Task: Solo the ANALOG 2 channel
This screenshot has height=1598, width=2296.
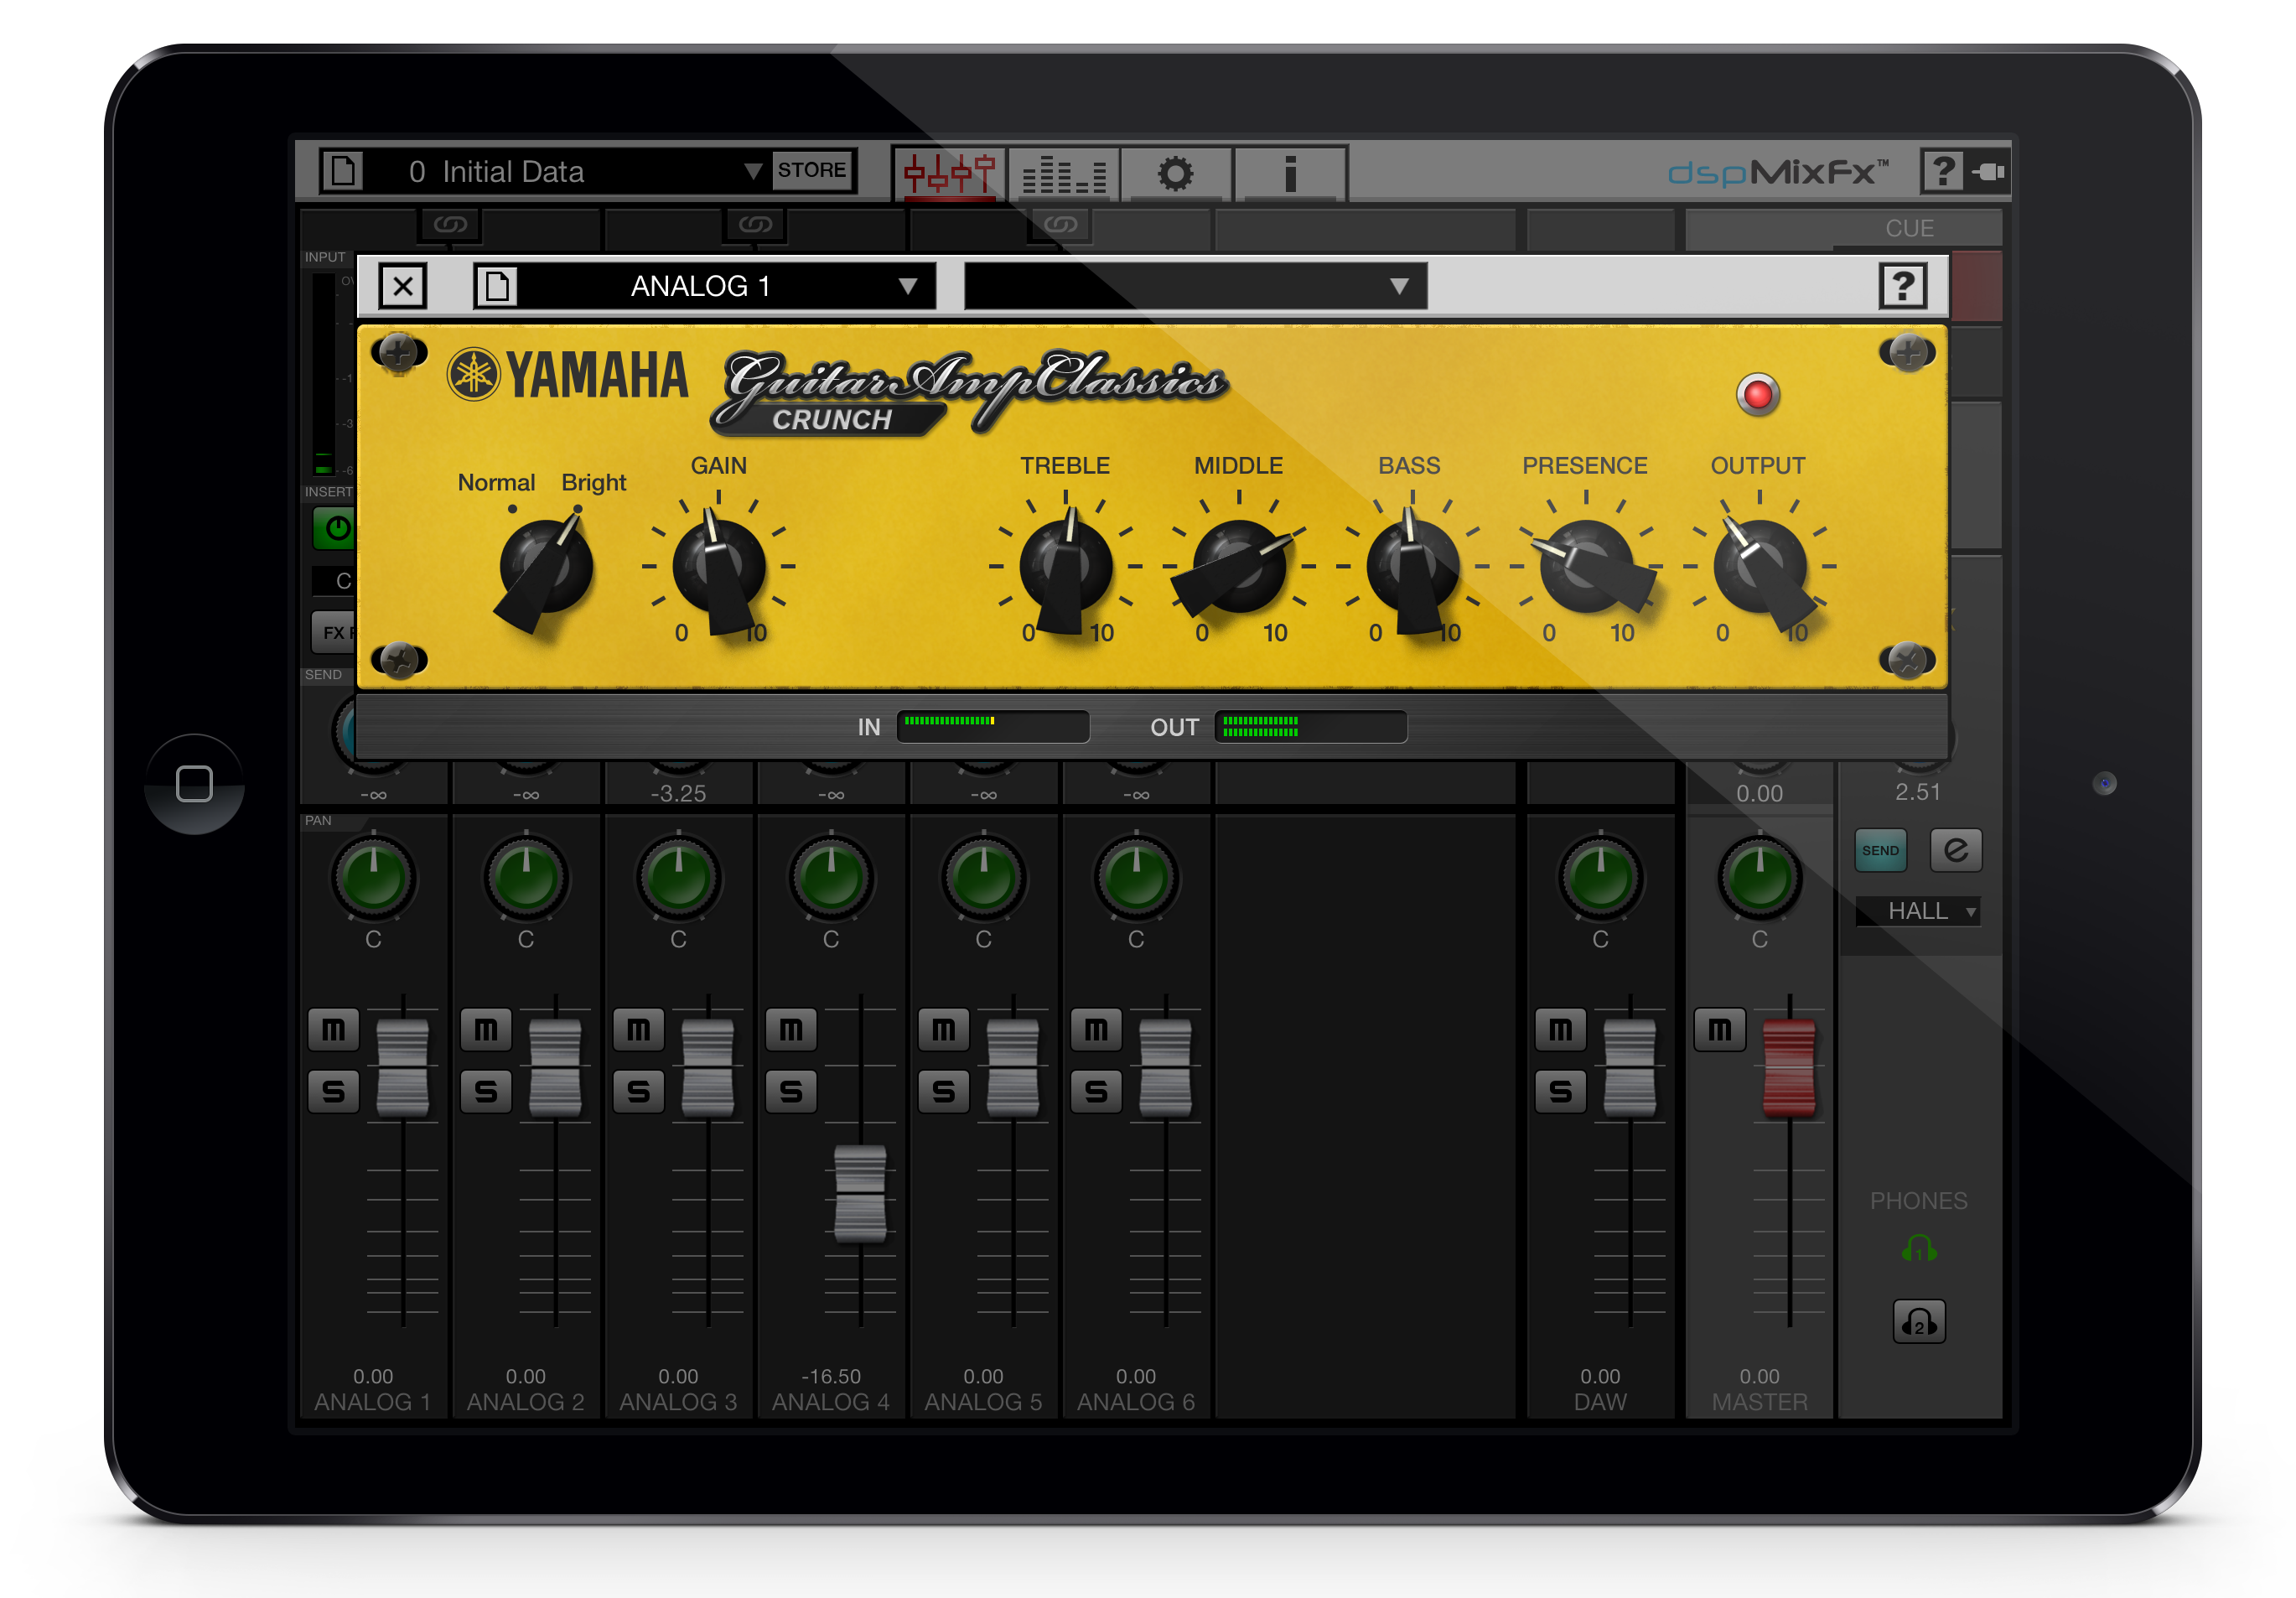Action: pyautogui.click(x=486, y=1091)
